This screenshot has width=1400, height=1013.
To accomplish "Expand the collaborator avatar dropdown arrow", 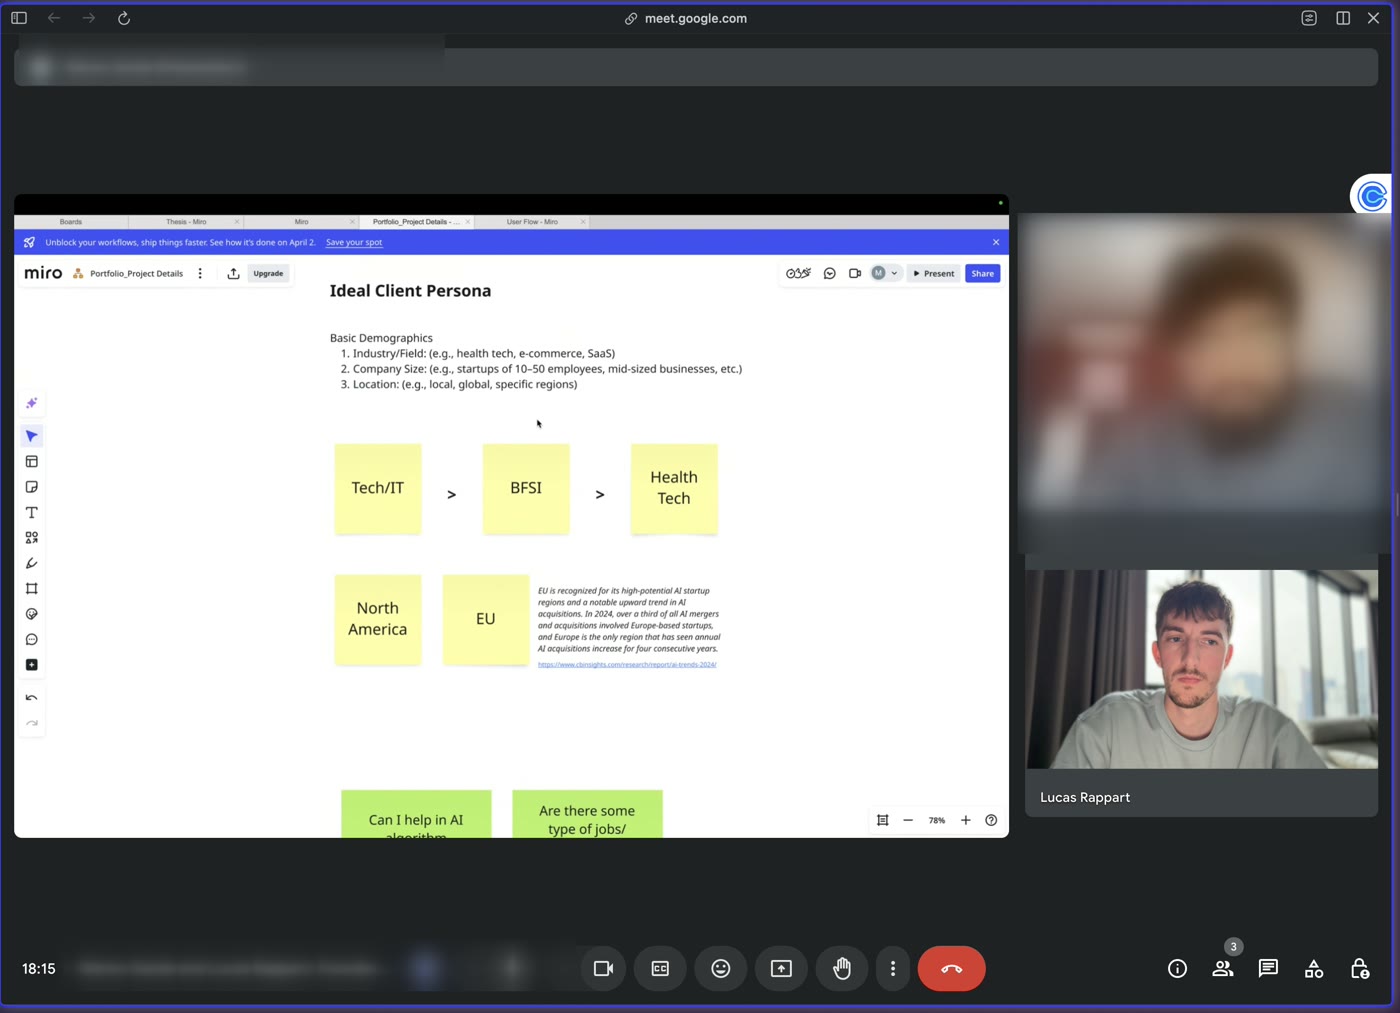I will pyautogui.click(x=894, y=273).
